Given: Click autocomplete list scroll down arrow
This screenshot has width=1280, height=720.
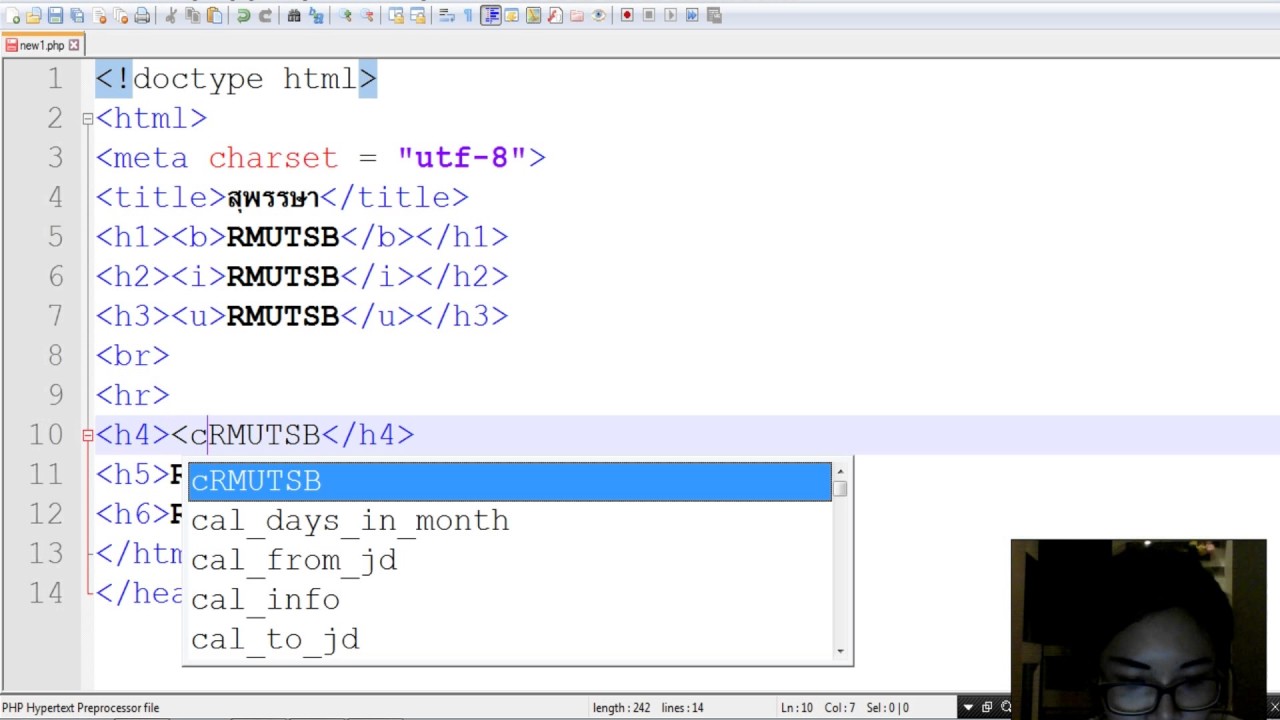Looking at the screenshot, I should click(840, 651).
